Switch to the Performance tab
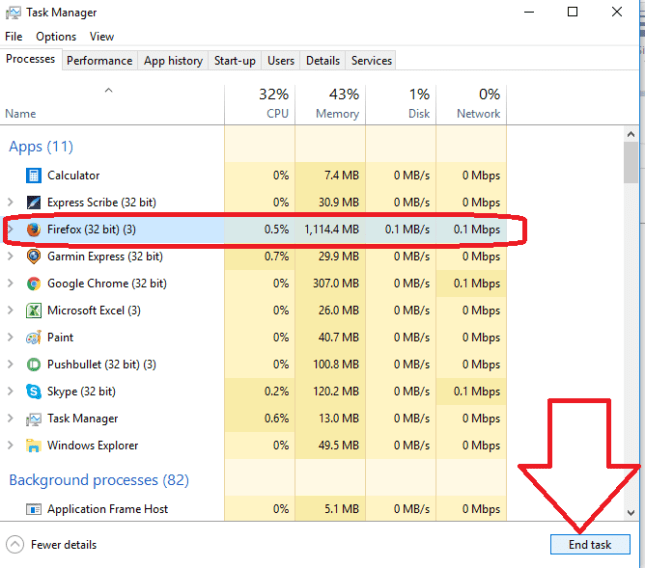This screenshot has height=568, width=645. point(100,61)
